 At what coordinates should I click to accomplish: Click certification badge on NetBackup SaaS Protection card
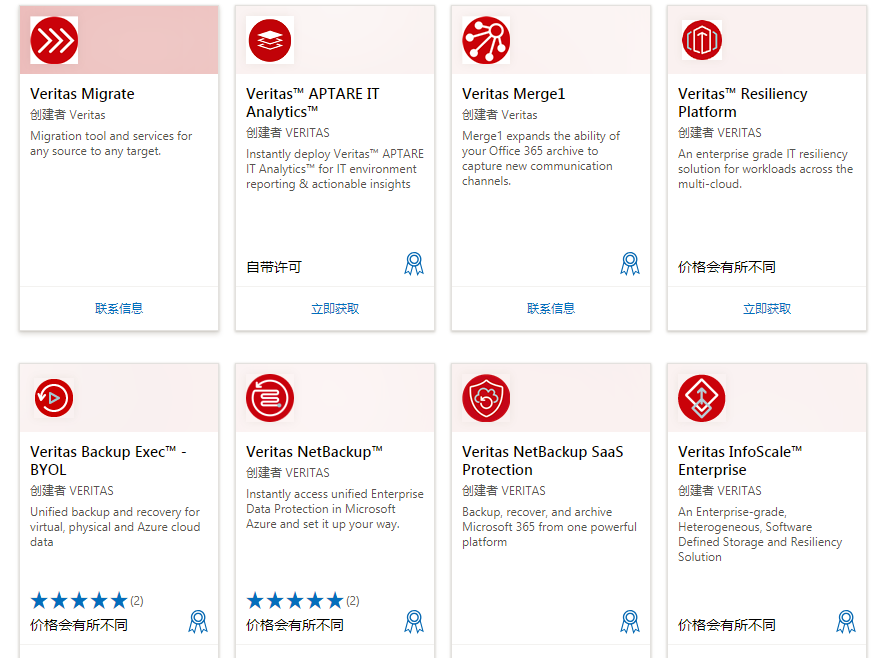pyautogui.click(x=630, y=622)
